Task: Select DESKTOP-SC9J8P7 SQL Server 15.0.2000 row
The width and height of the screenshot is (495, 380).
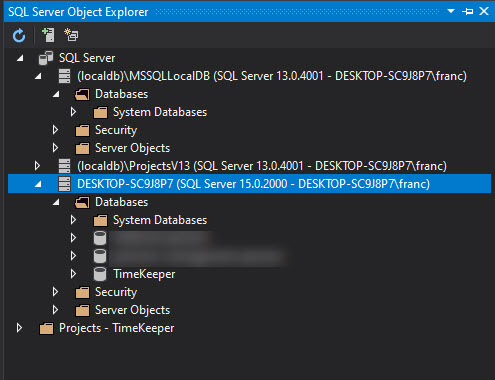Action: tap(249, 184)
